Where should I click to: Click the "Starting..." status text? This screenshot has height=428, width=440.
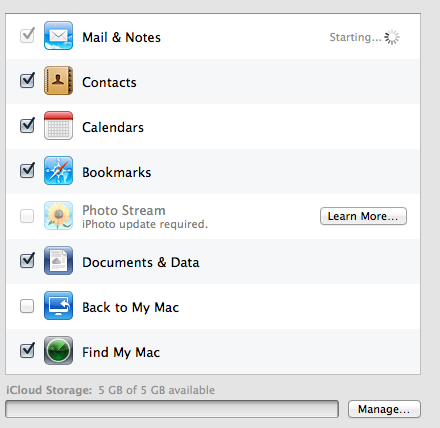pos(355,37)
